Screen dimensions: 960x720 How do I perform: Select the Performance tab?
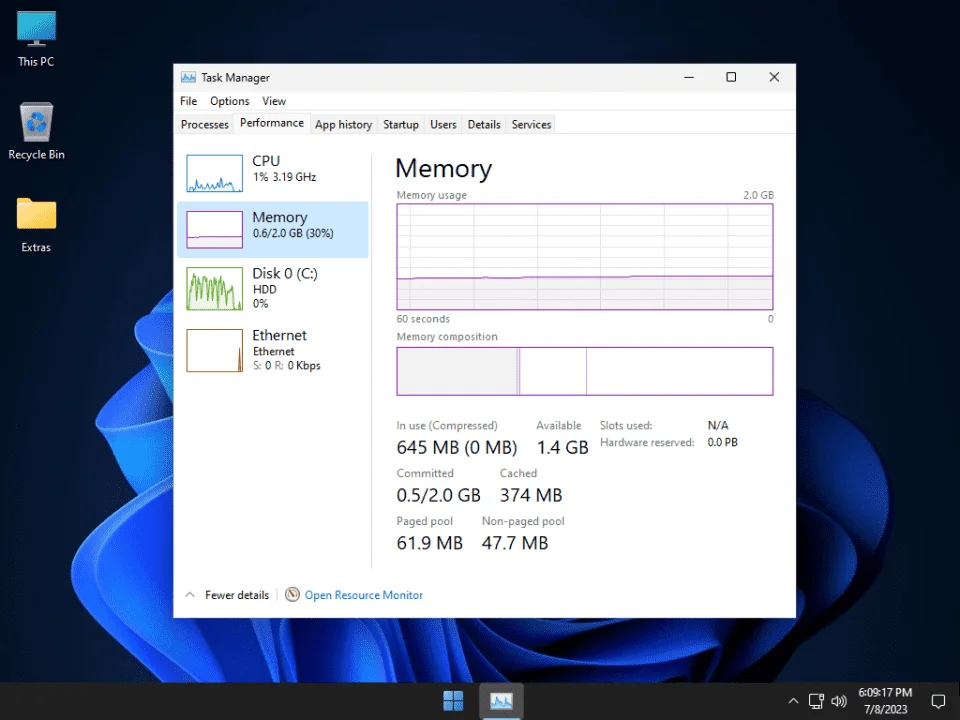click(x=272, y=123)
